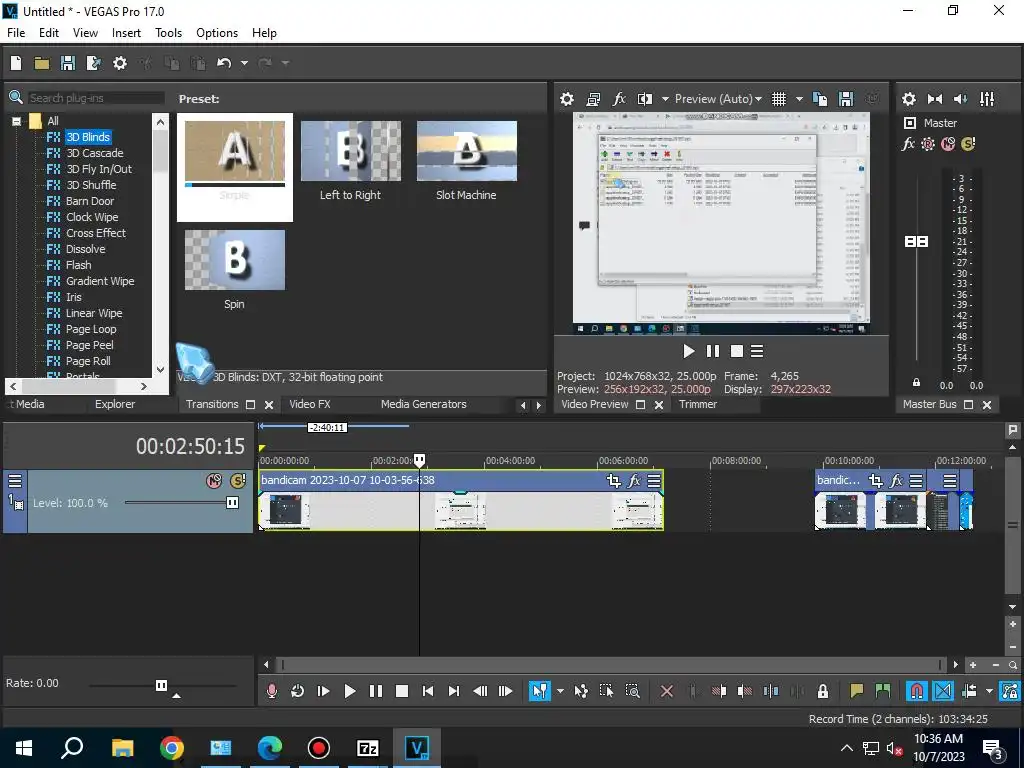Select the Normal Edit tool
The image size is (1024, 768).
click(x=539, y=691)
